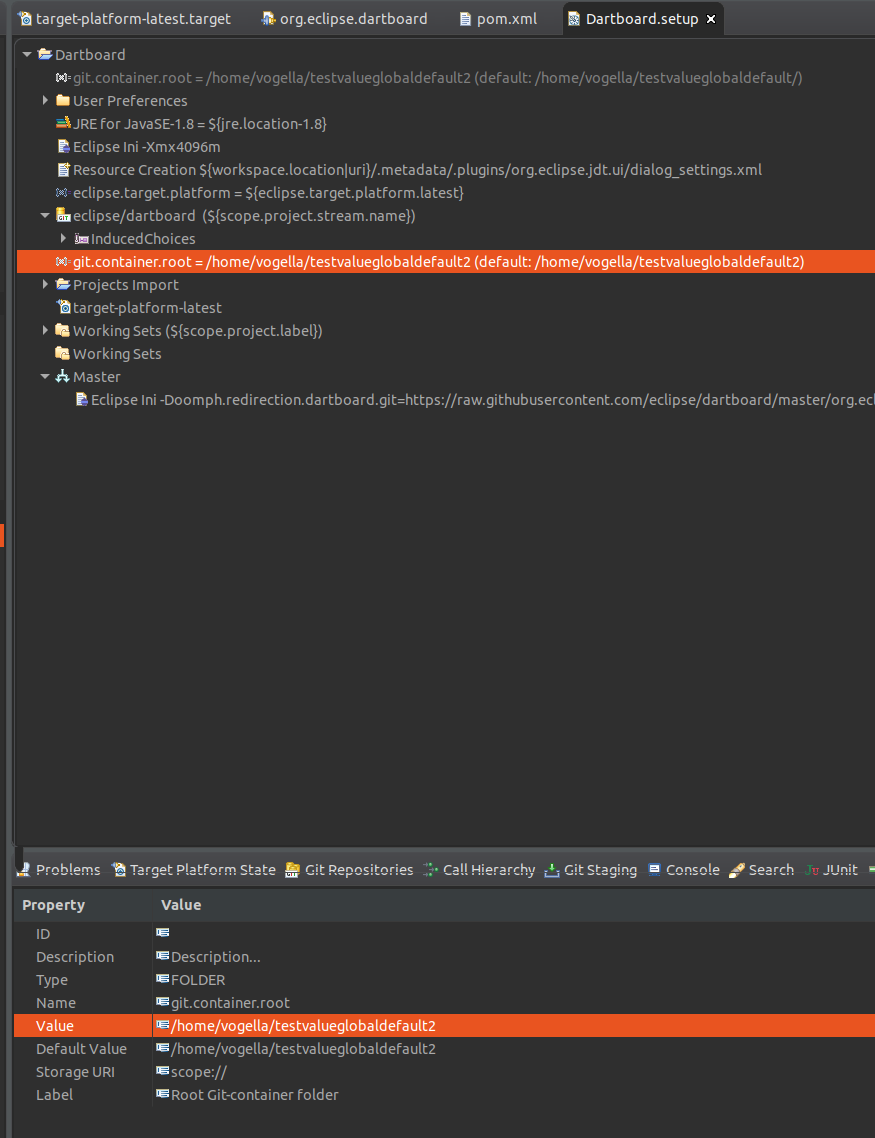Screen dimensions: 875x1138
Task: Click the InducedChoices icon
Action: point(81,239)
